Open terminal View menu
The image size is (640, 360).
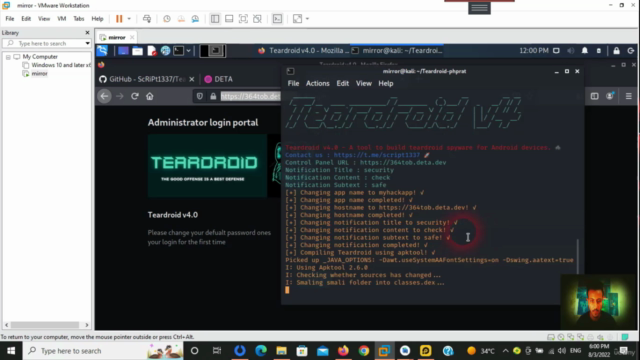click(364, 83)
